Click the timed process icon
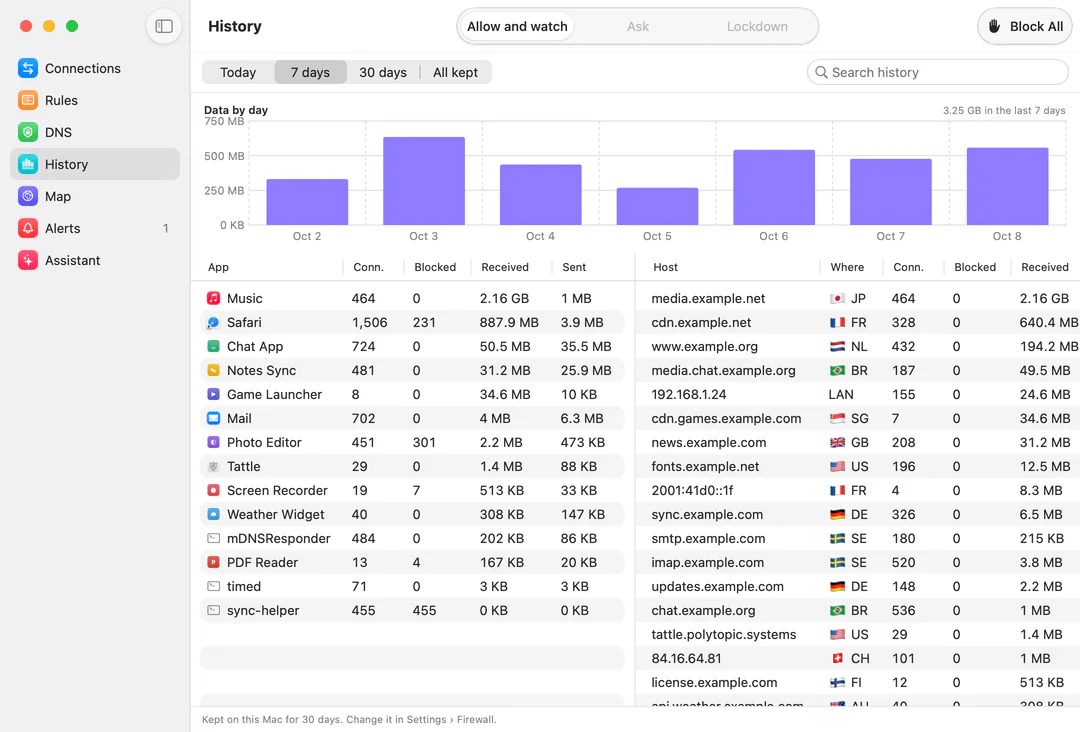The width and height of the screenshot is (1080, 732). [x=214, y=587]
